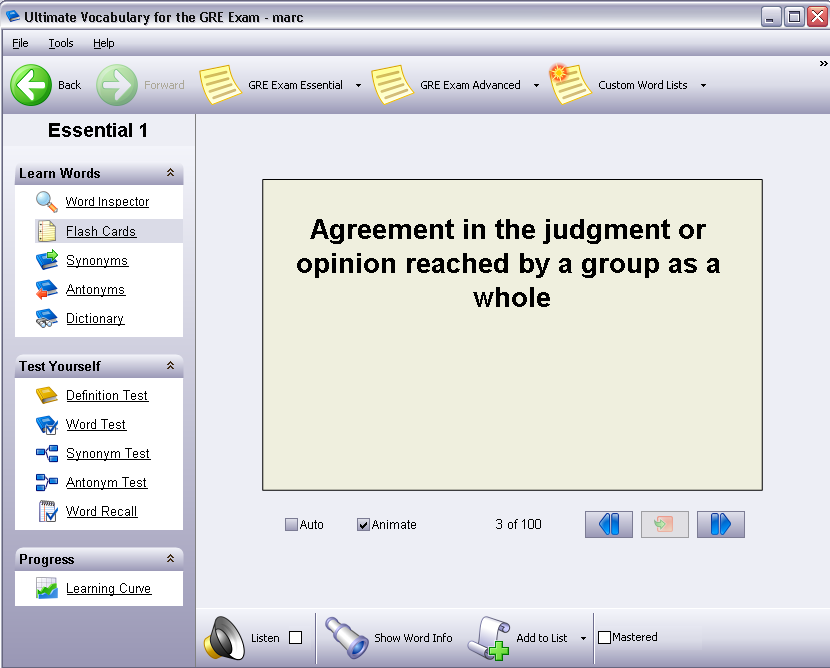Expand the GRE Exam Essential dropdown arrow
830x668 pixels.
358,85
